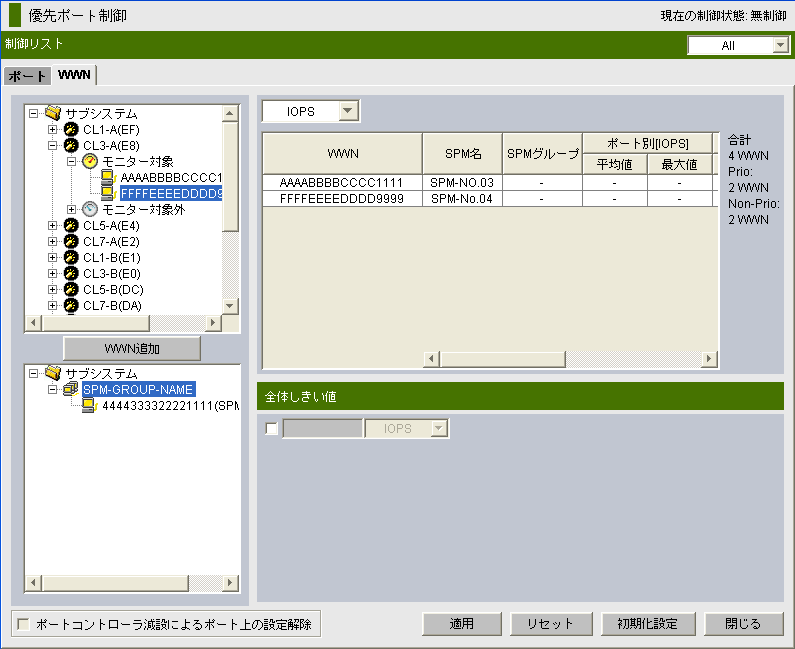Click the 平均値 column header
Screen dimensions: 795x649
tap(615, 164)
